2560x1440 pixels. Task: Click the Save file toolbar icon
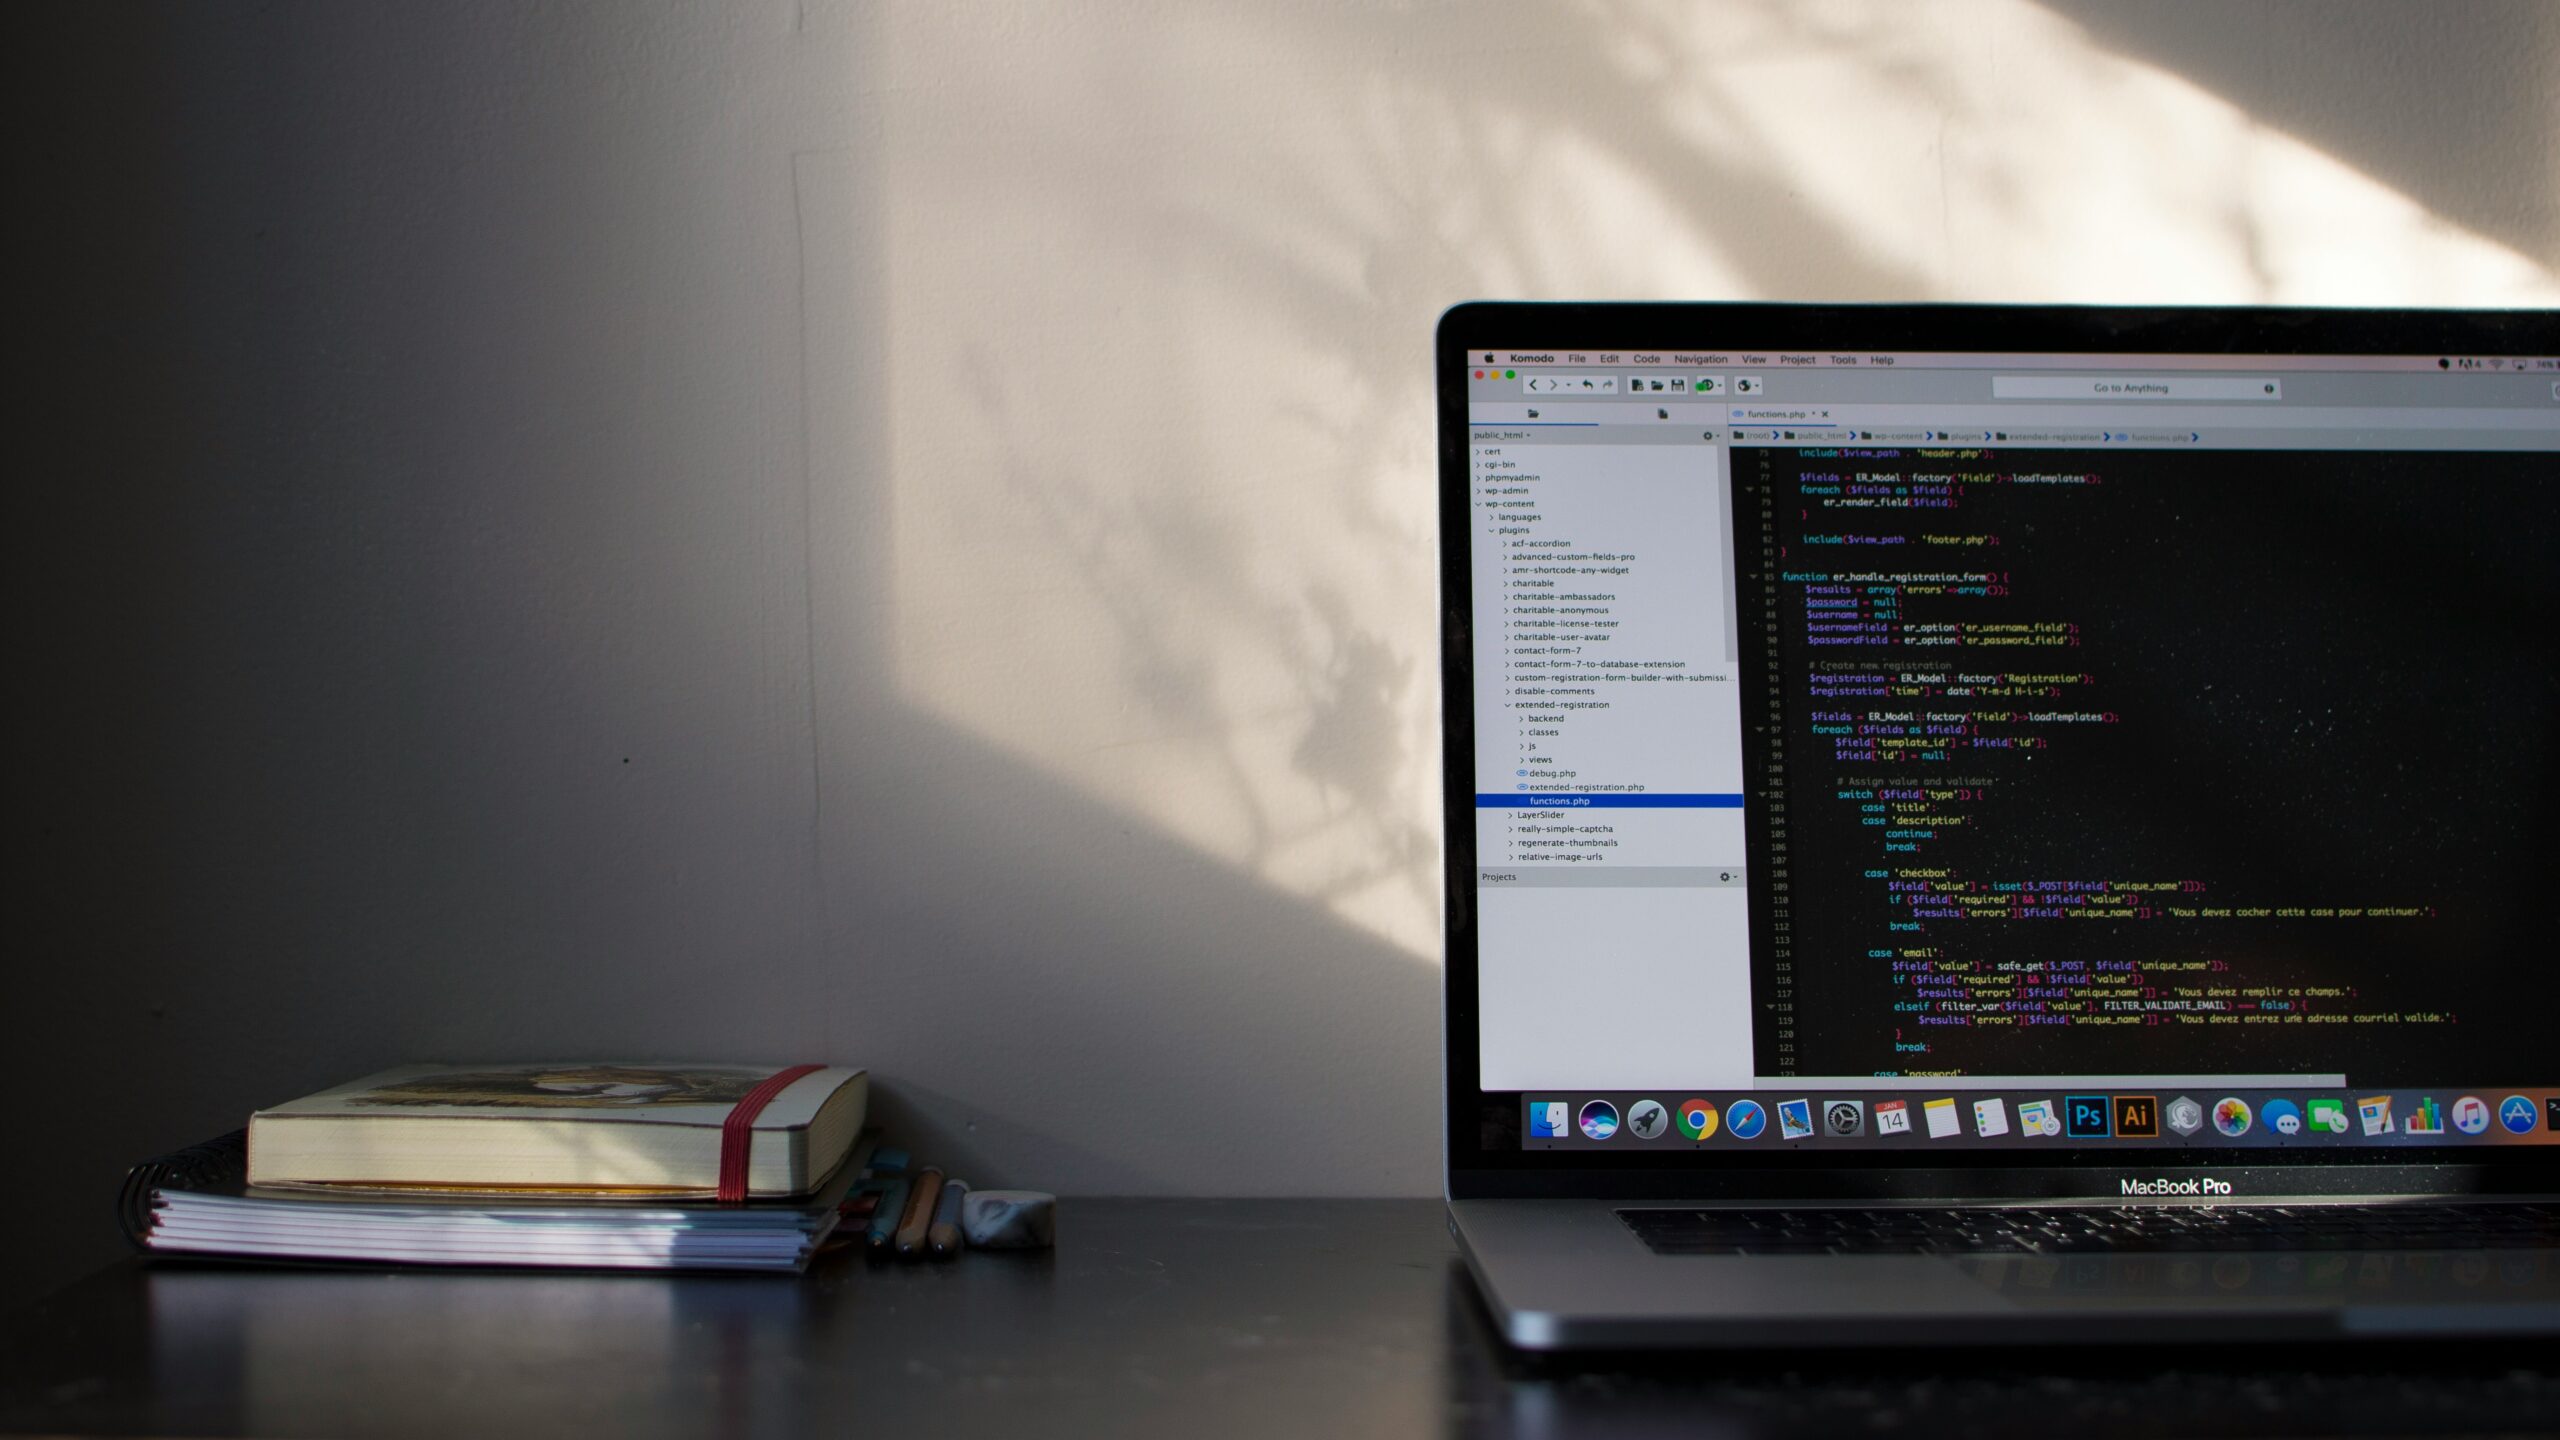(x=1670, y=385)
